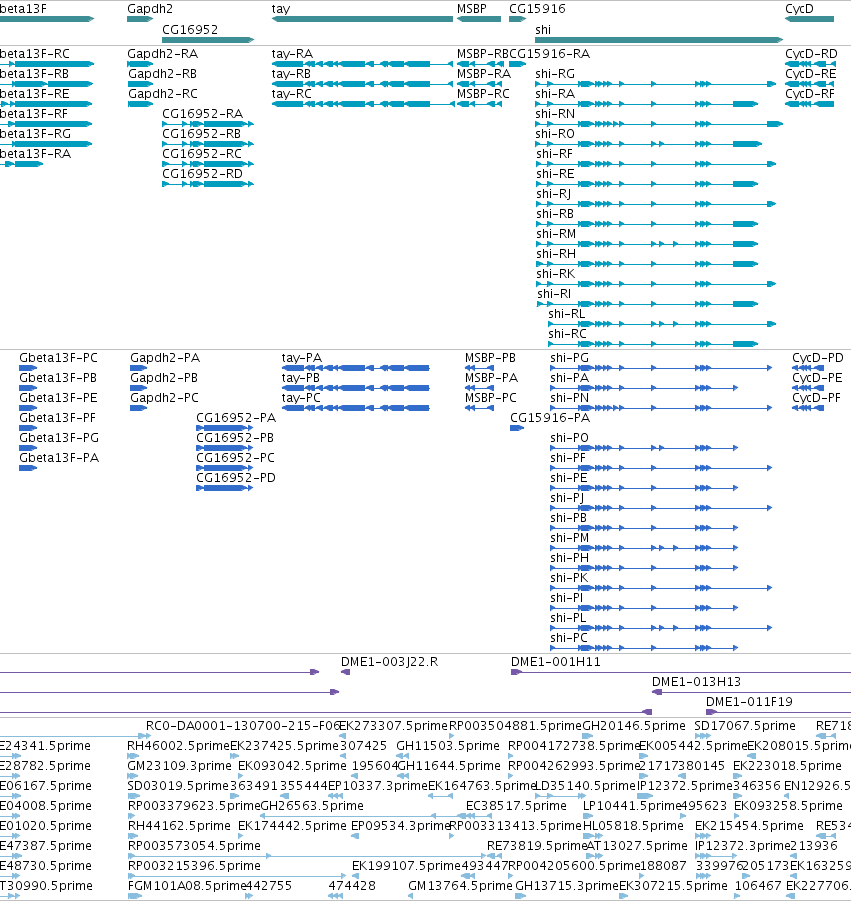Click EST label GH11503.5prime
The image size is (851, 901).
click(448, 746)
